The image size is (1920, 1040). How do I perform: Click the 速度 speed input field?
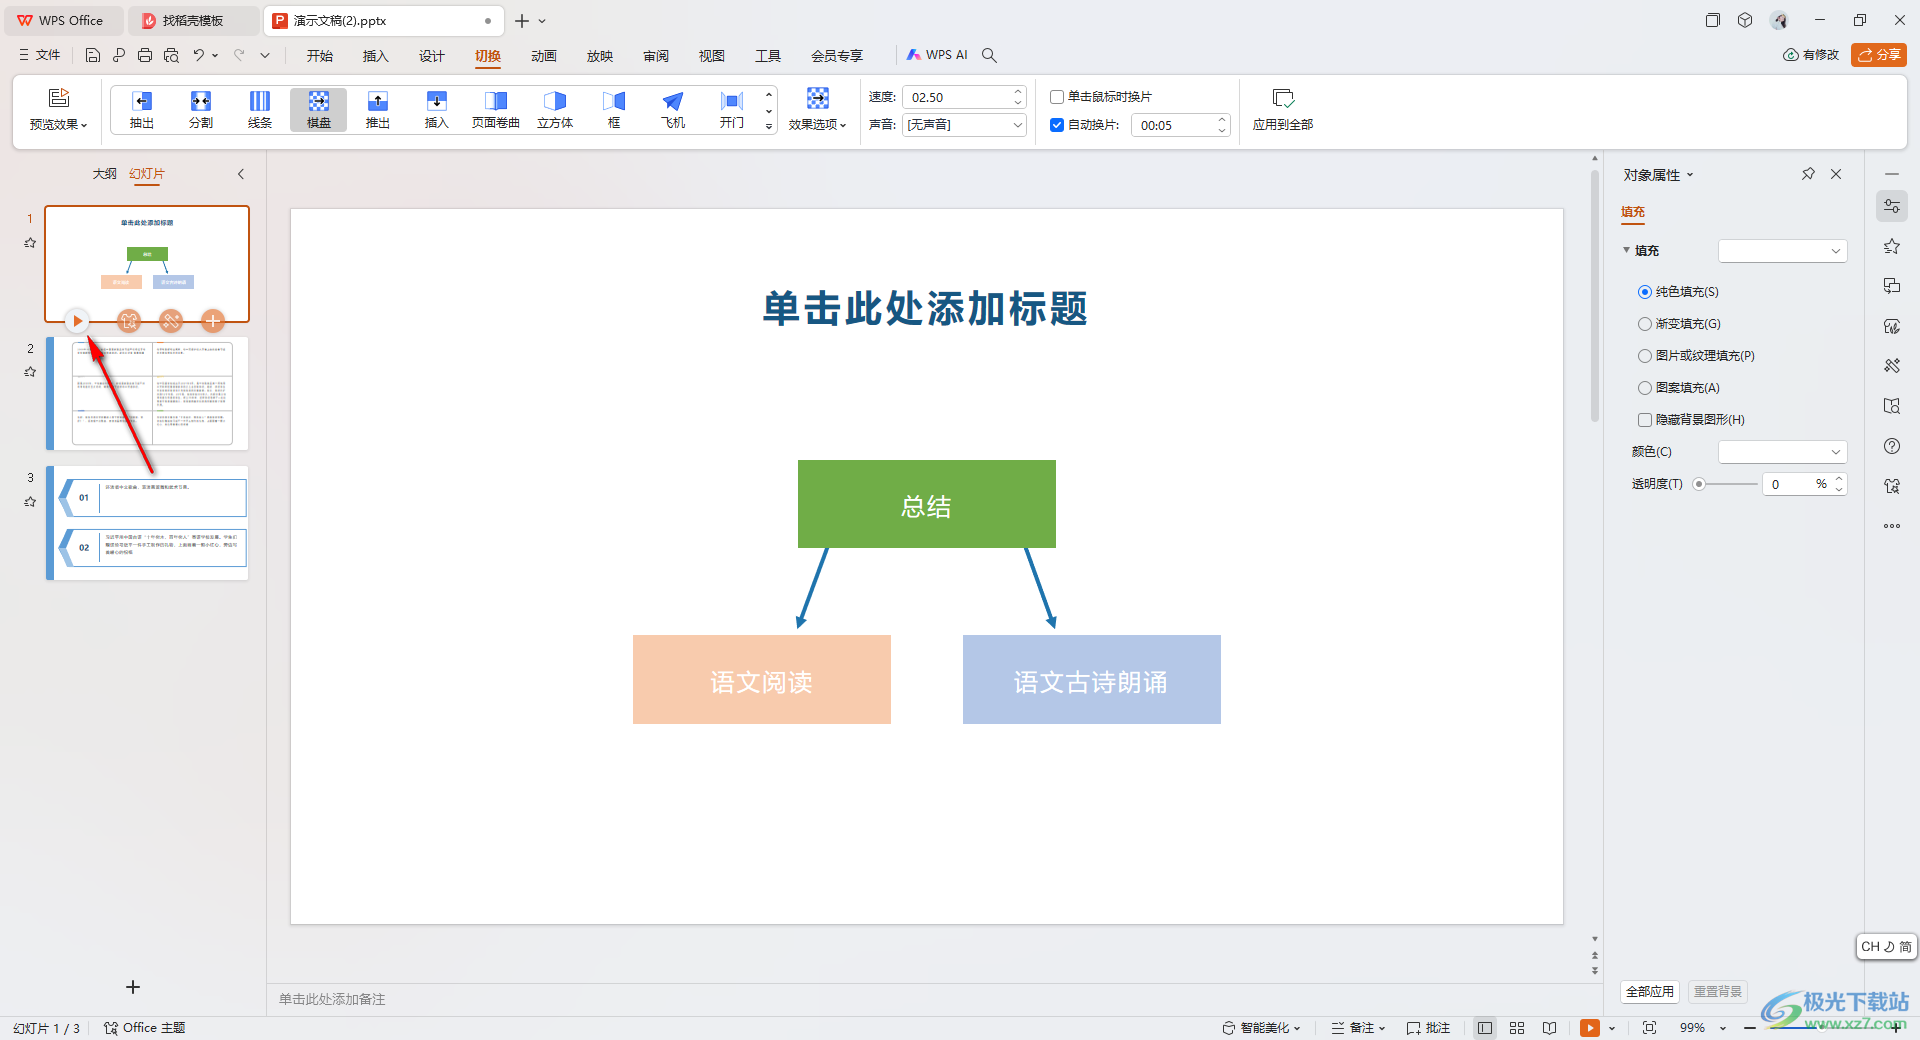point(958,97)
